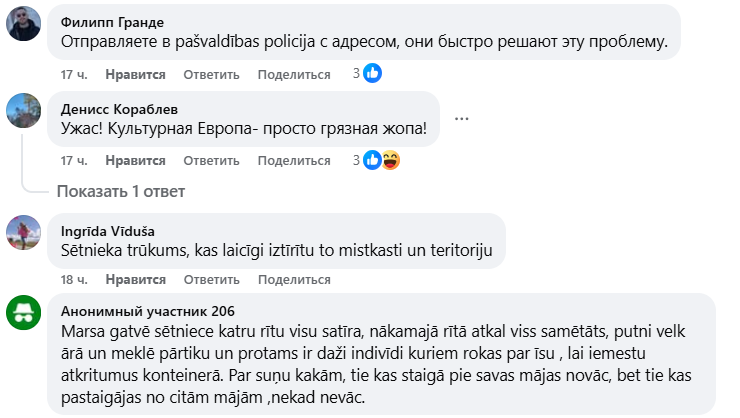
Task: Open Филипп Гранде's profile picture
Action: [x=24, y=24]
